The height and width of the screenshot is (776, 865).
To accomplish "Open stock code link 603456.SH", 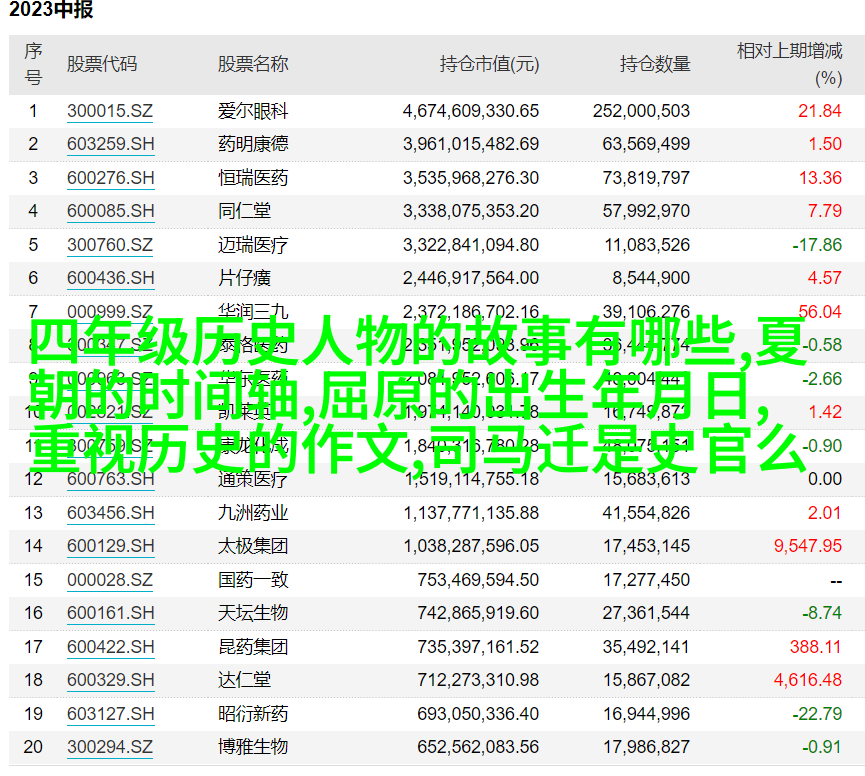I will click(x=110, y=513).
